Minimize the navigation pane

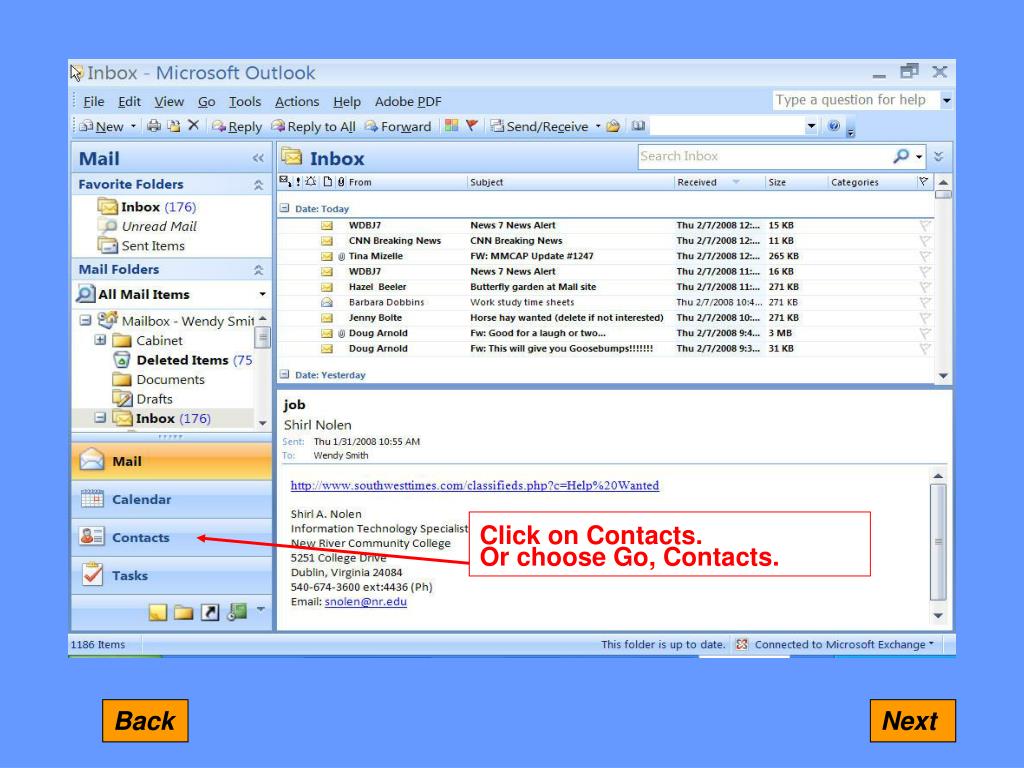(258, 158)
